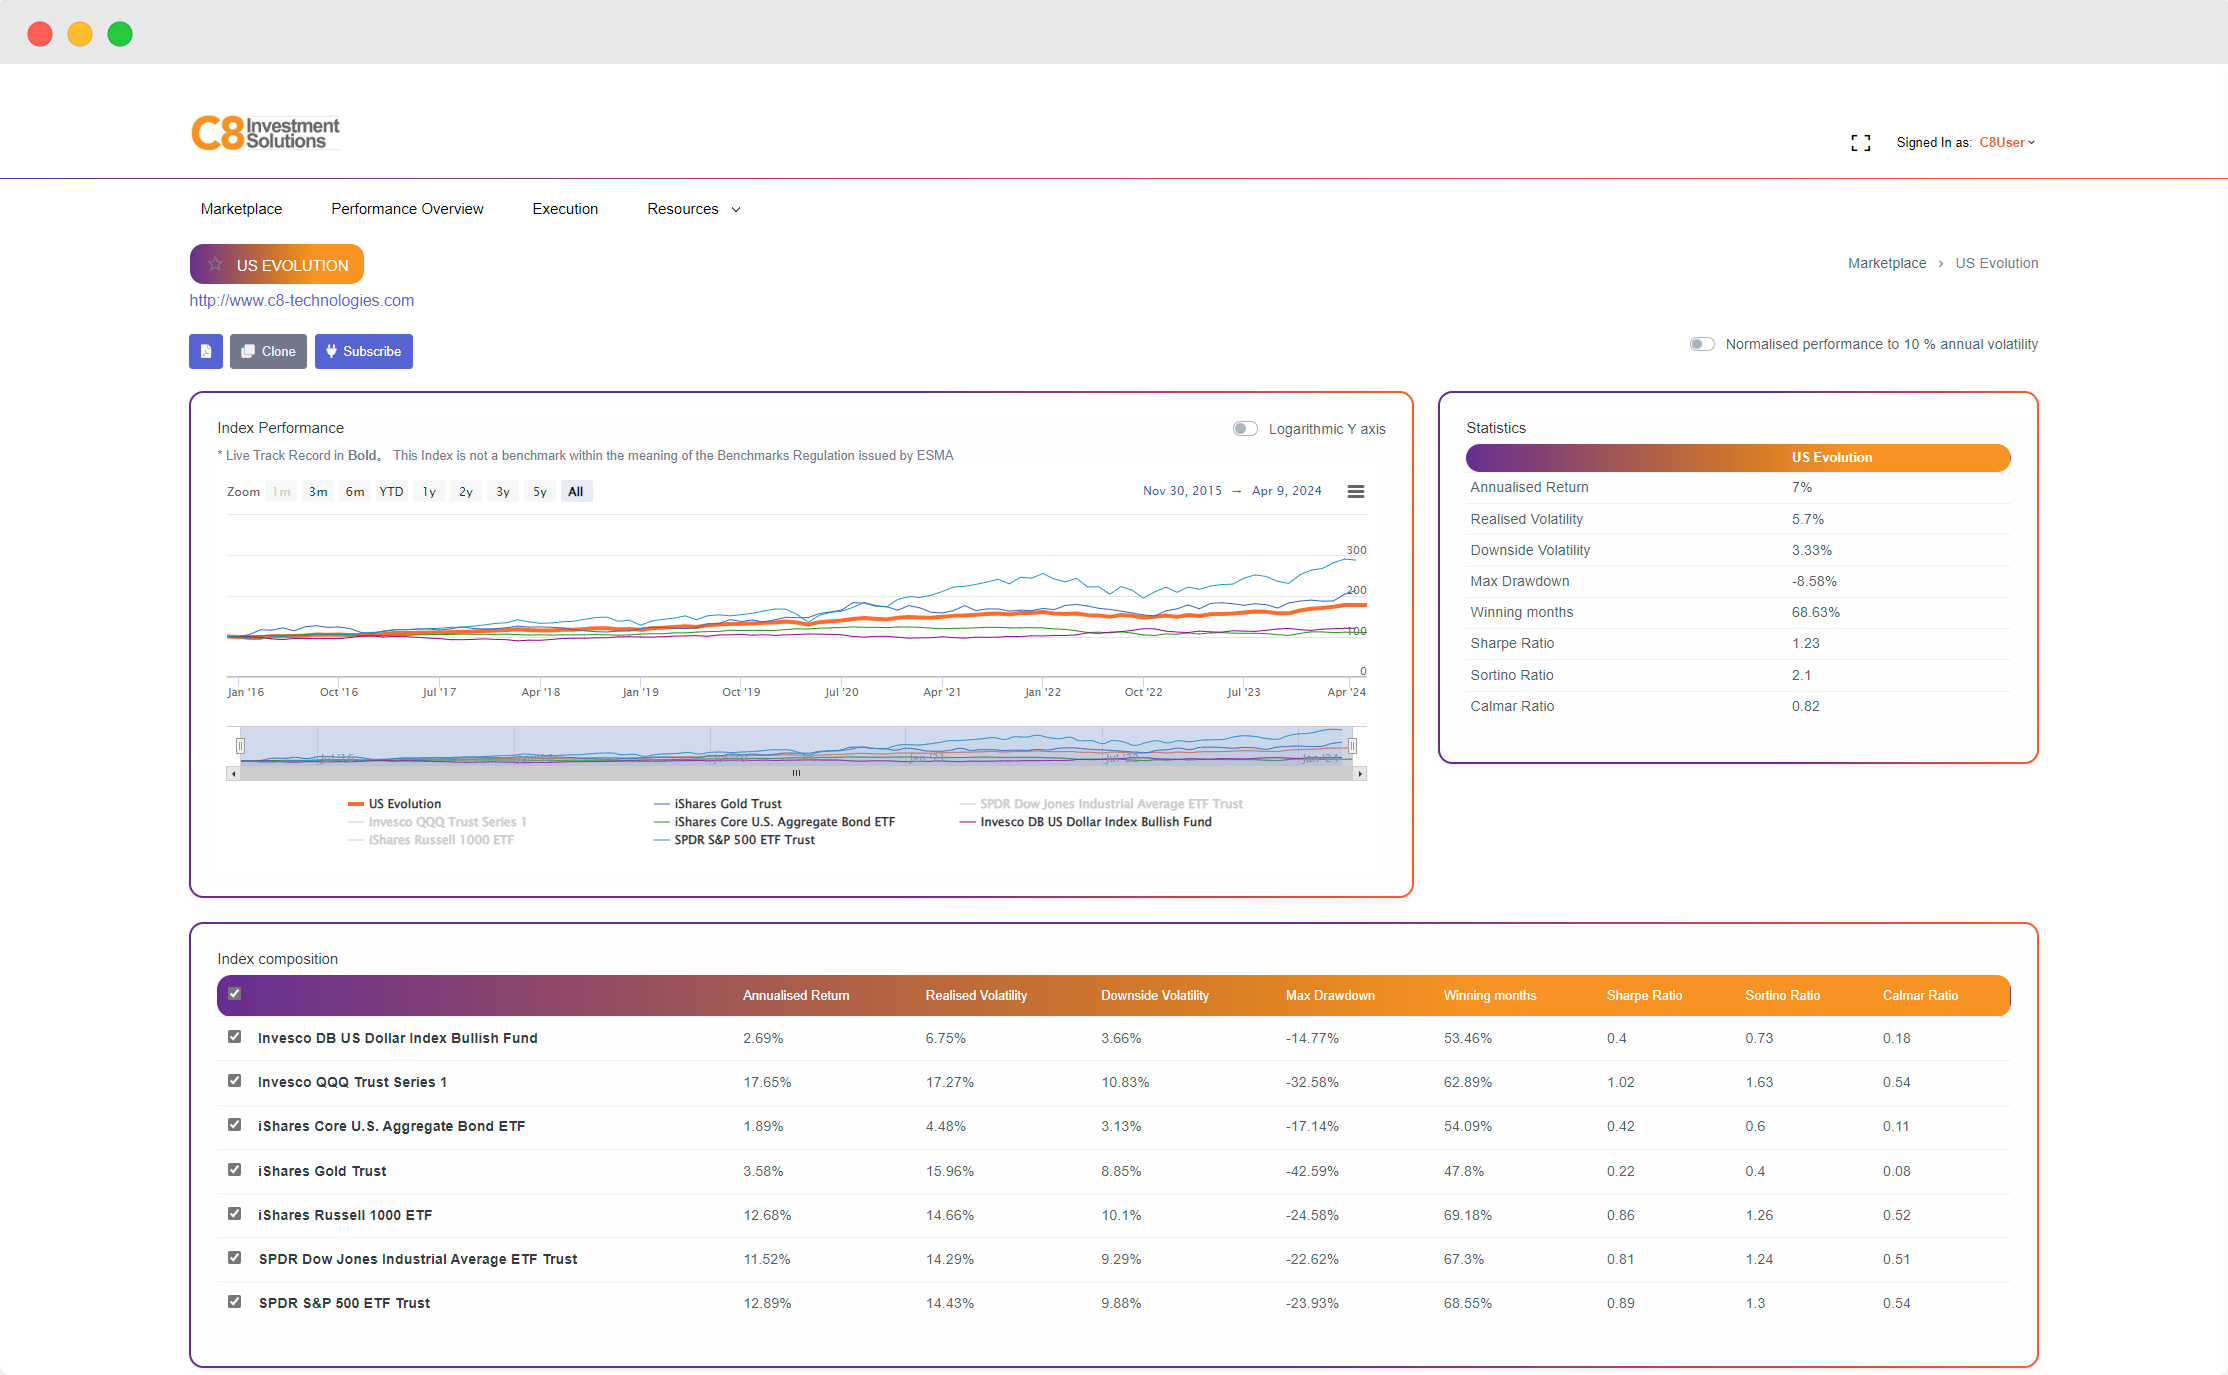Image resolution: width=2228 pixels, height=1375 pixels.
Task: Open the c8-technologies.com link
Action: (x=302, y=300)
